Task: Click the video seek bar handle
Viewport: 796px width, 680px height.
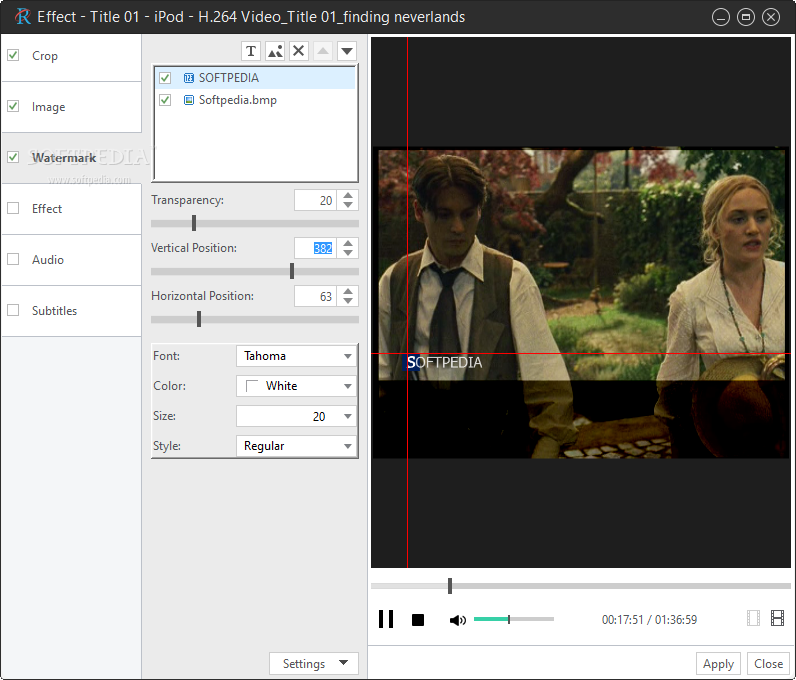Action: click(x=450, y=586)
